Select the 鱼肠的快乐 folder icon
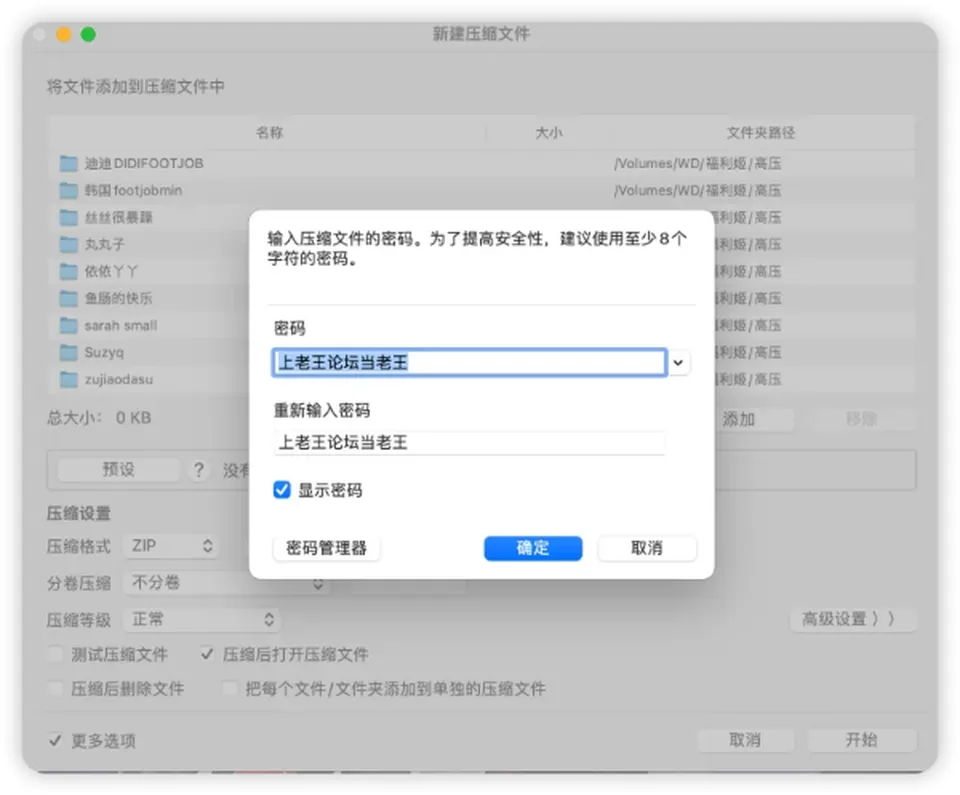 pos(69,298)
